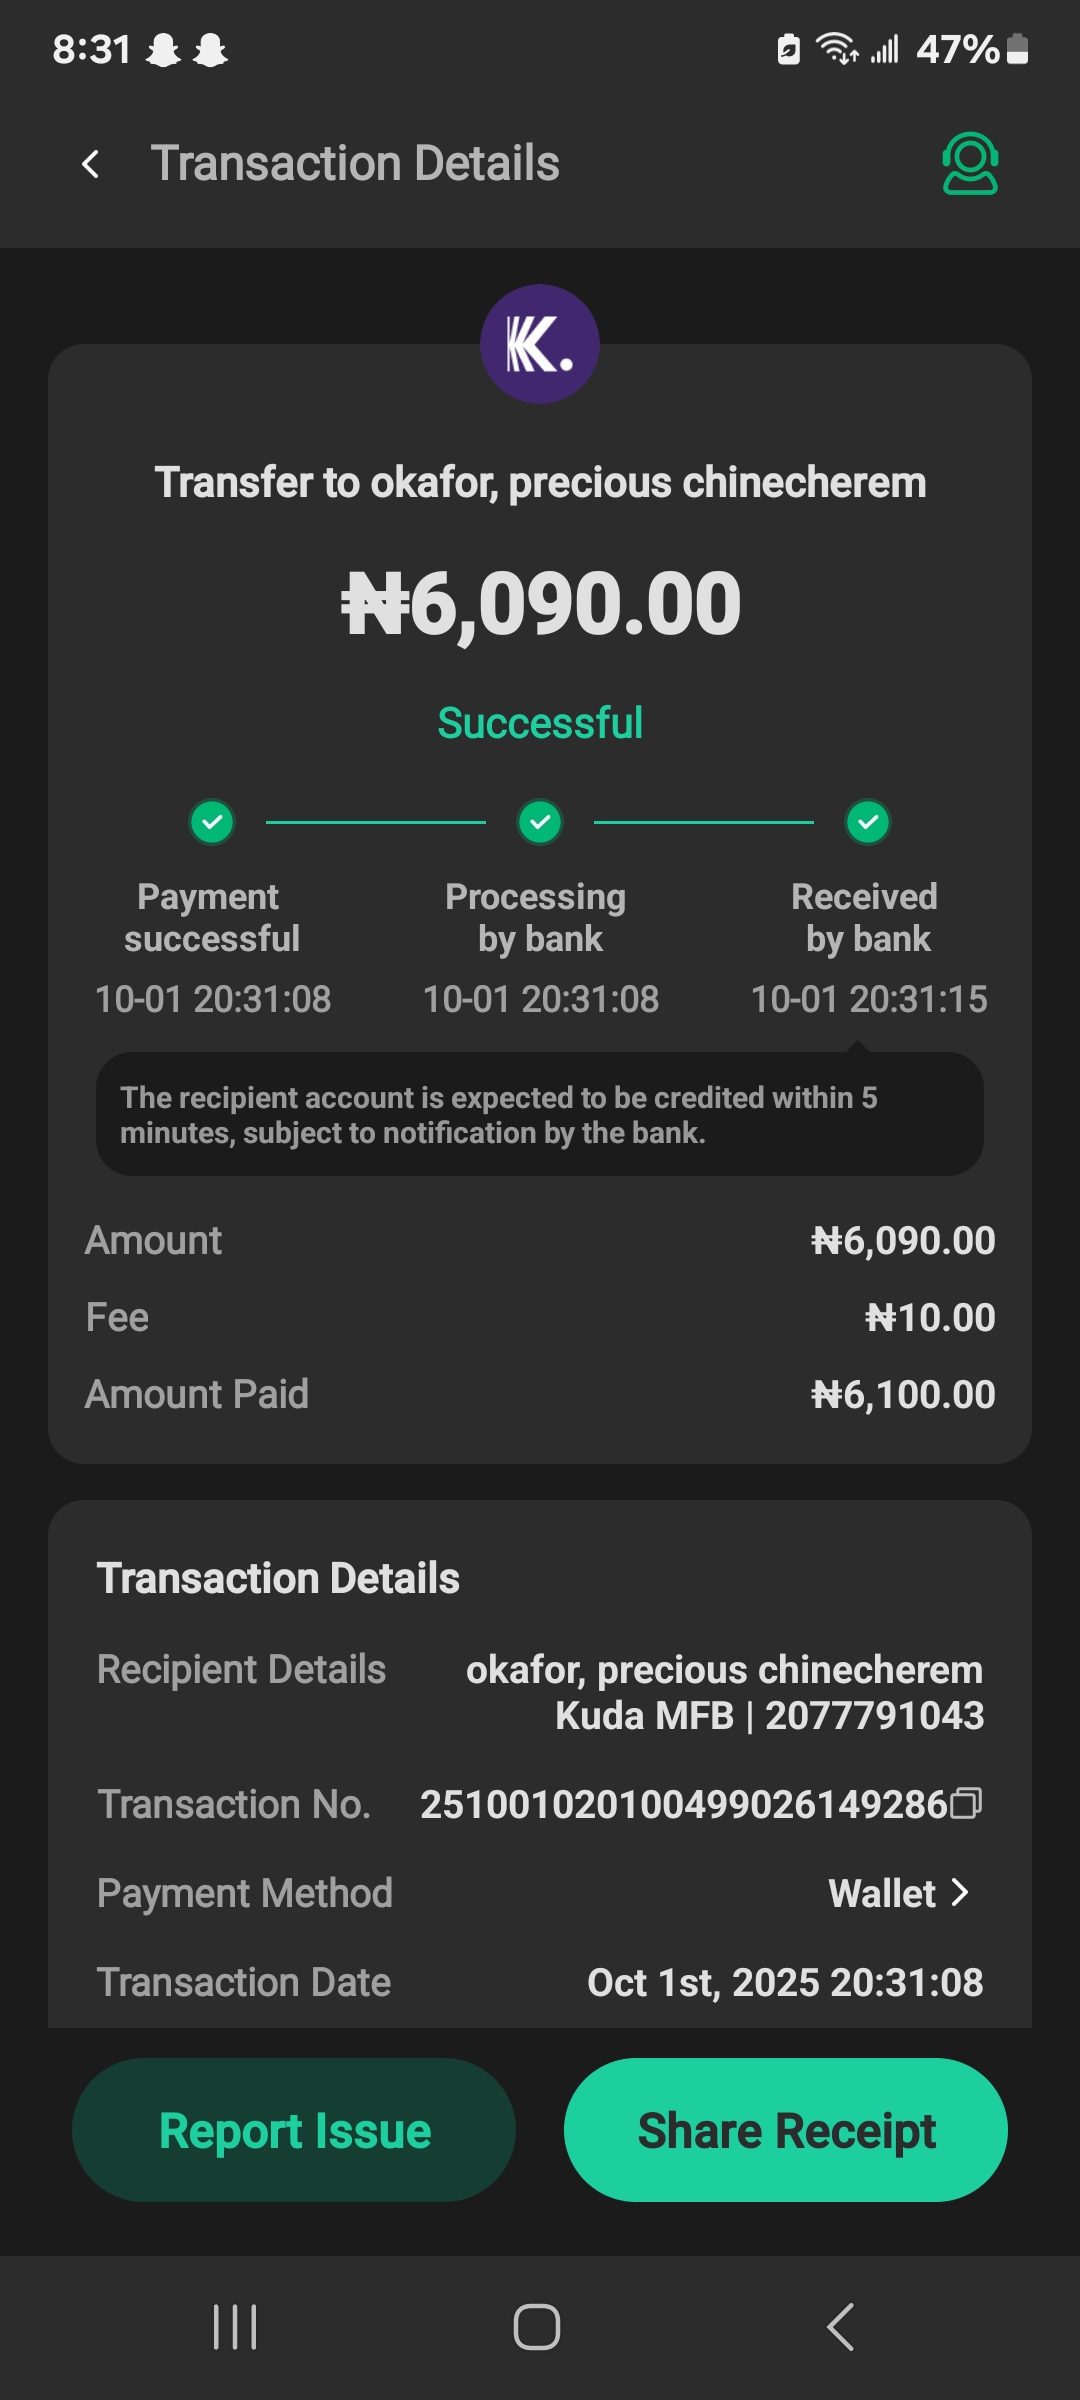The width and height of the screenshot is (1080, 2400).
Task: Open Android recent apps button
Action: click(x=236, y=2326)
